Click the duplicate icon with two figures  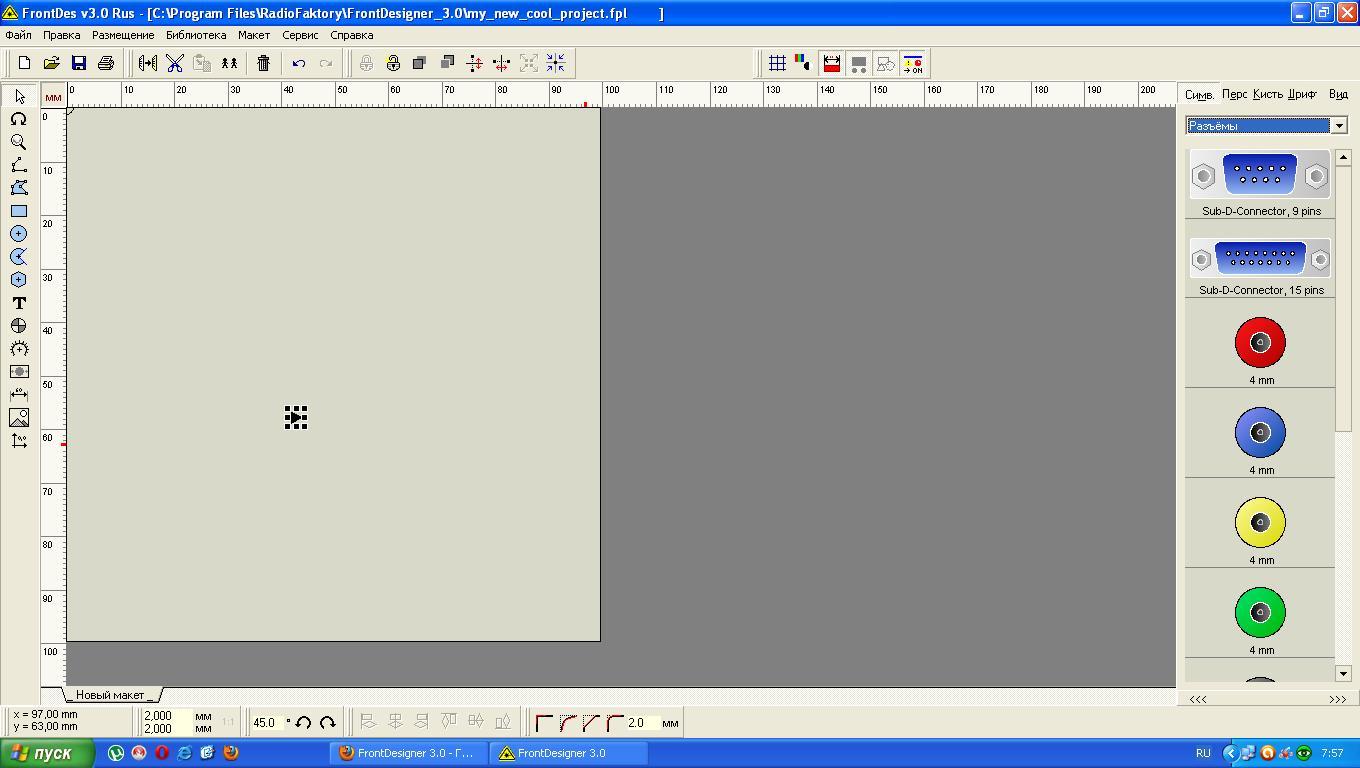[229, 63]
